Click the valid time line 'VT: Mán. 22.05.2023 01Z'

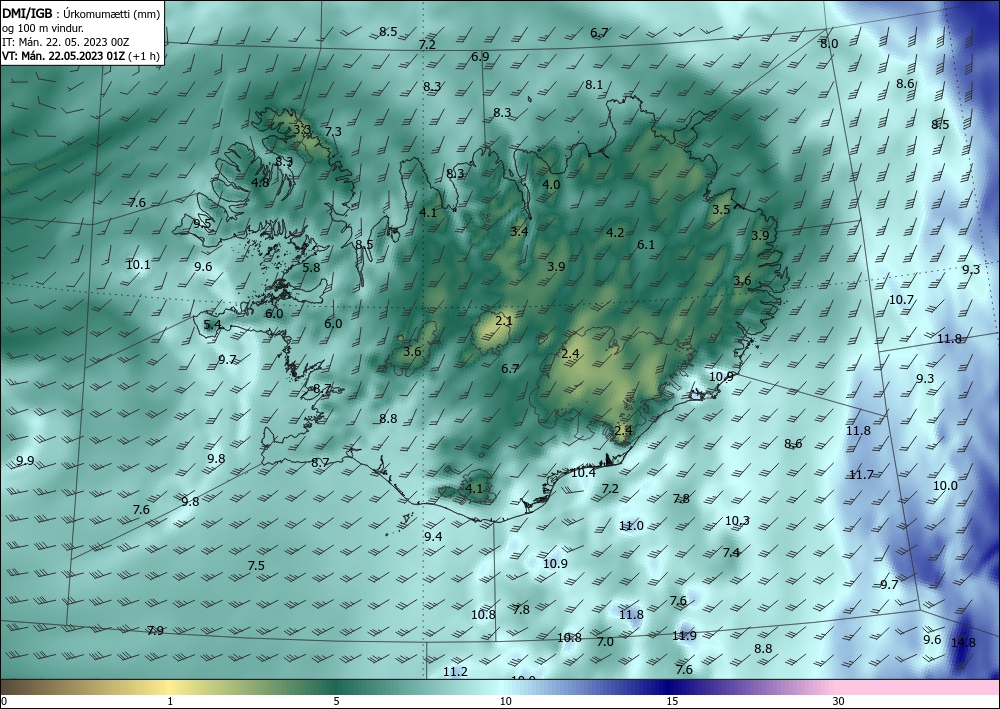[x=64, y=56]
